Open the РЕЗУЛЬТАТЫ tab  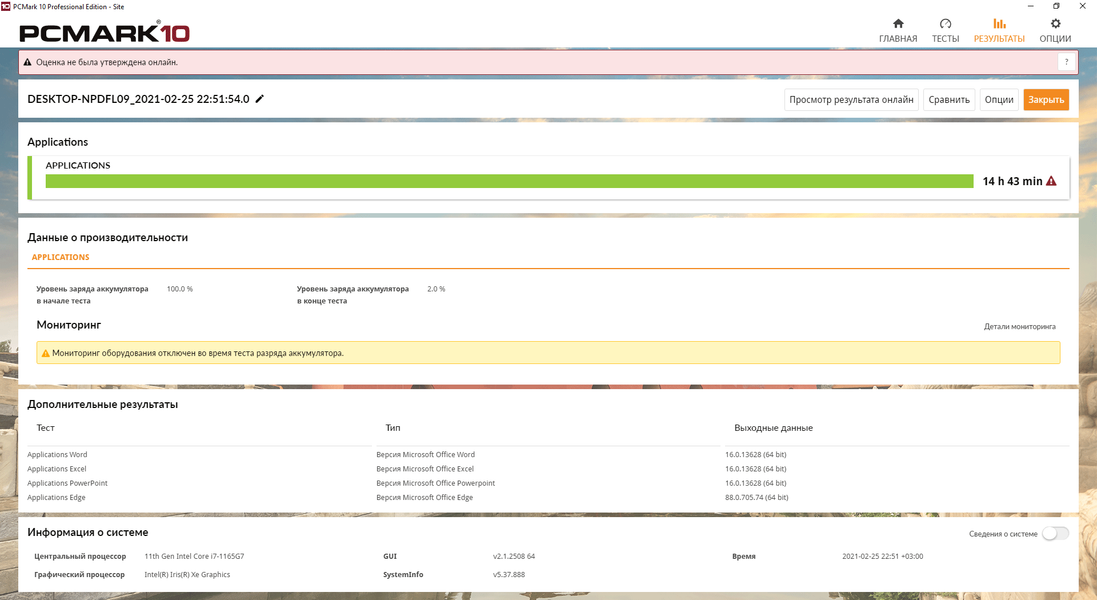coord(999,31)
